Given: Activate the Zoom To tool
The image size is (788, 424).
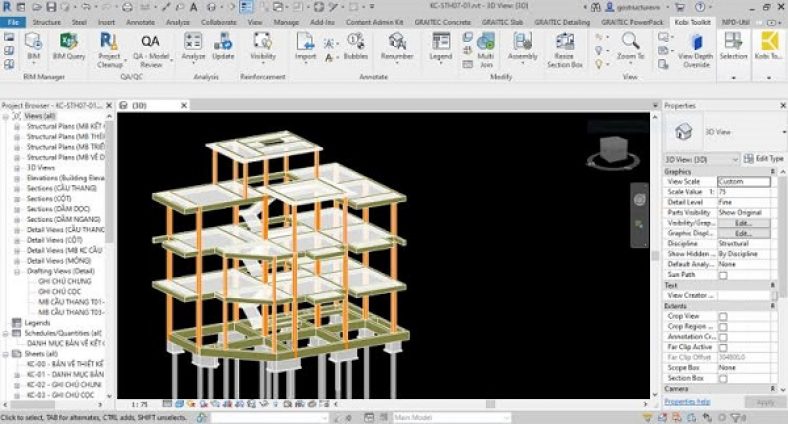Looking at the screenshot, I should [x=630, y=46].
